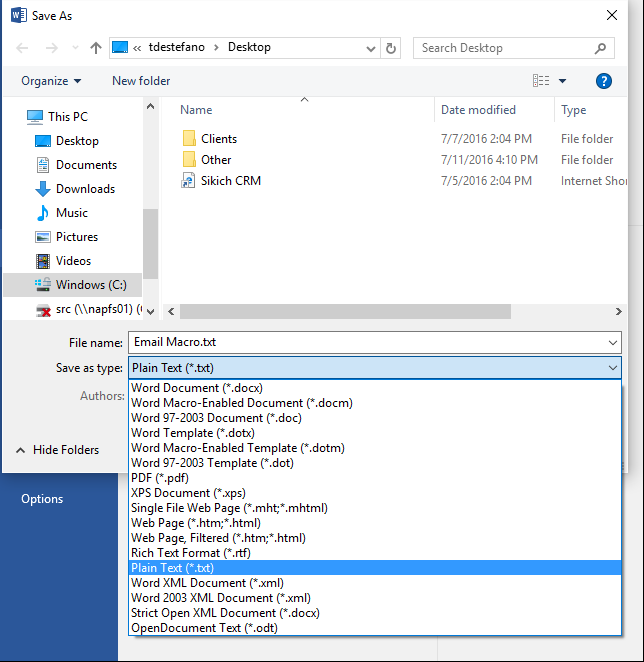The height and width of the screenshot is (662, 644).
Task: Select Windows (C:) drive in sidebar
Action: [x=90, y=285]
